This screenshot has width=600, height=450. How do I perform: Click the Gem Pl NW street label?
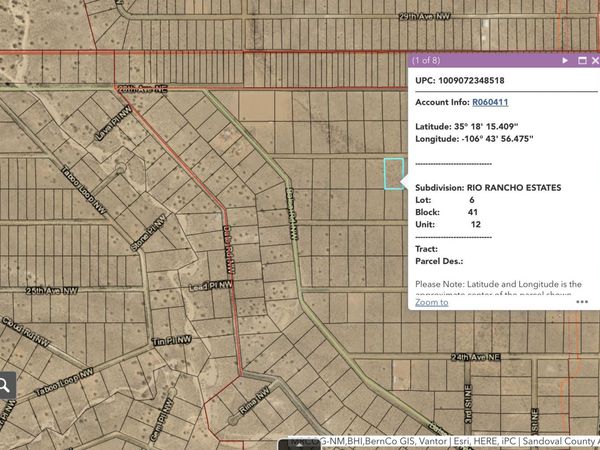[162, 419]
